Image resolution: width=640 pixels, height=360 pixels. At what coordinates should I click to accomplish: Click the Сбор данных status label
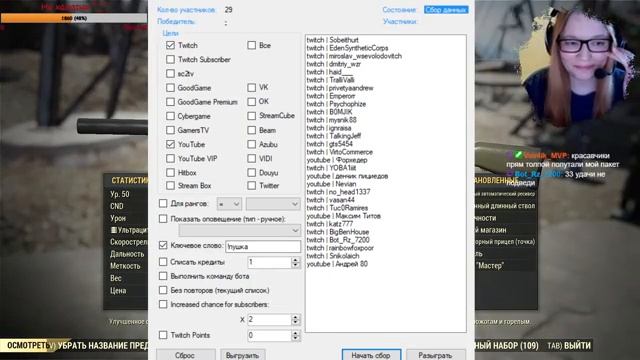pyautogui.click(x=446, y=10)
